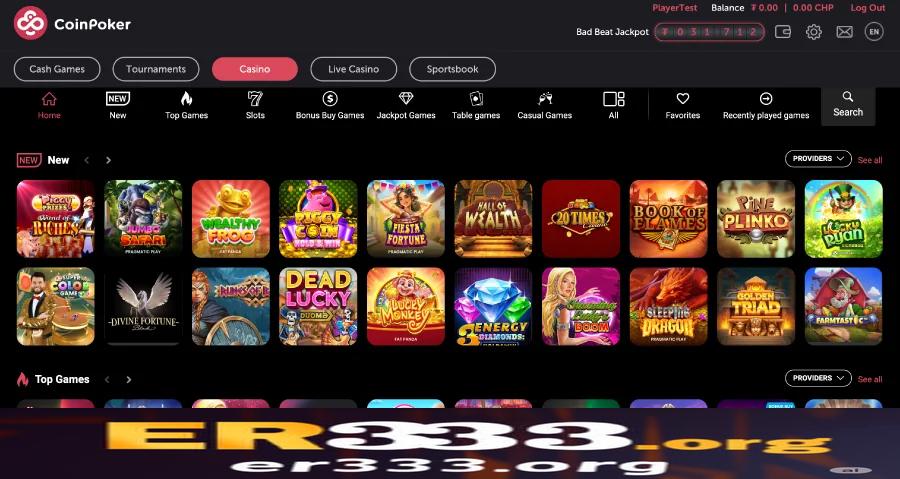Show Favorites heart category

682,106
